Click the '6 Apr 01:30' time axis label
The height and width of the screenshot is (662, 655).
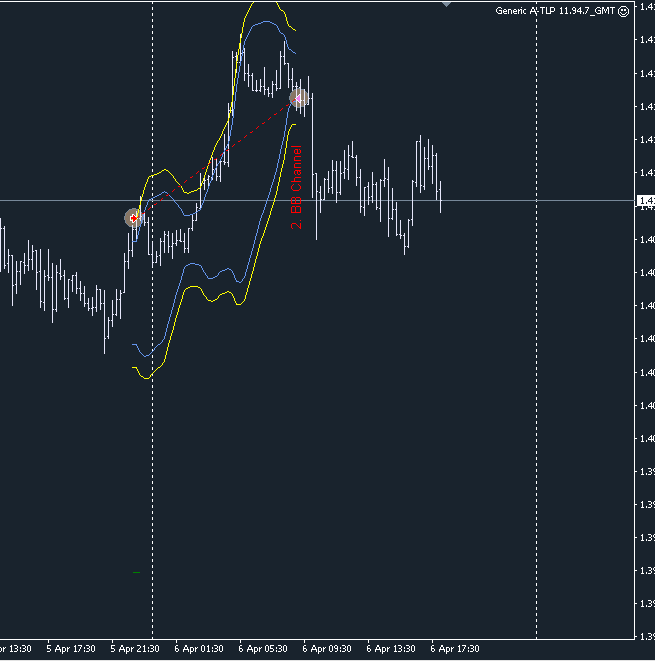click(199, 648)
